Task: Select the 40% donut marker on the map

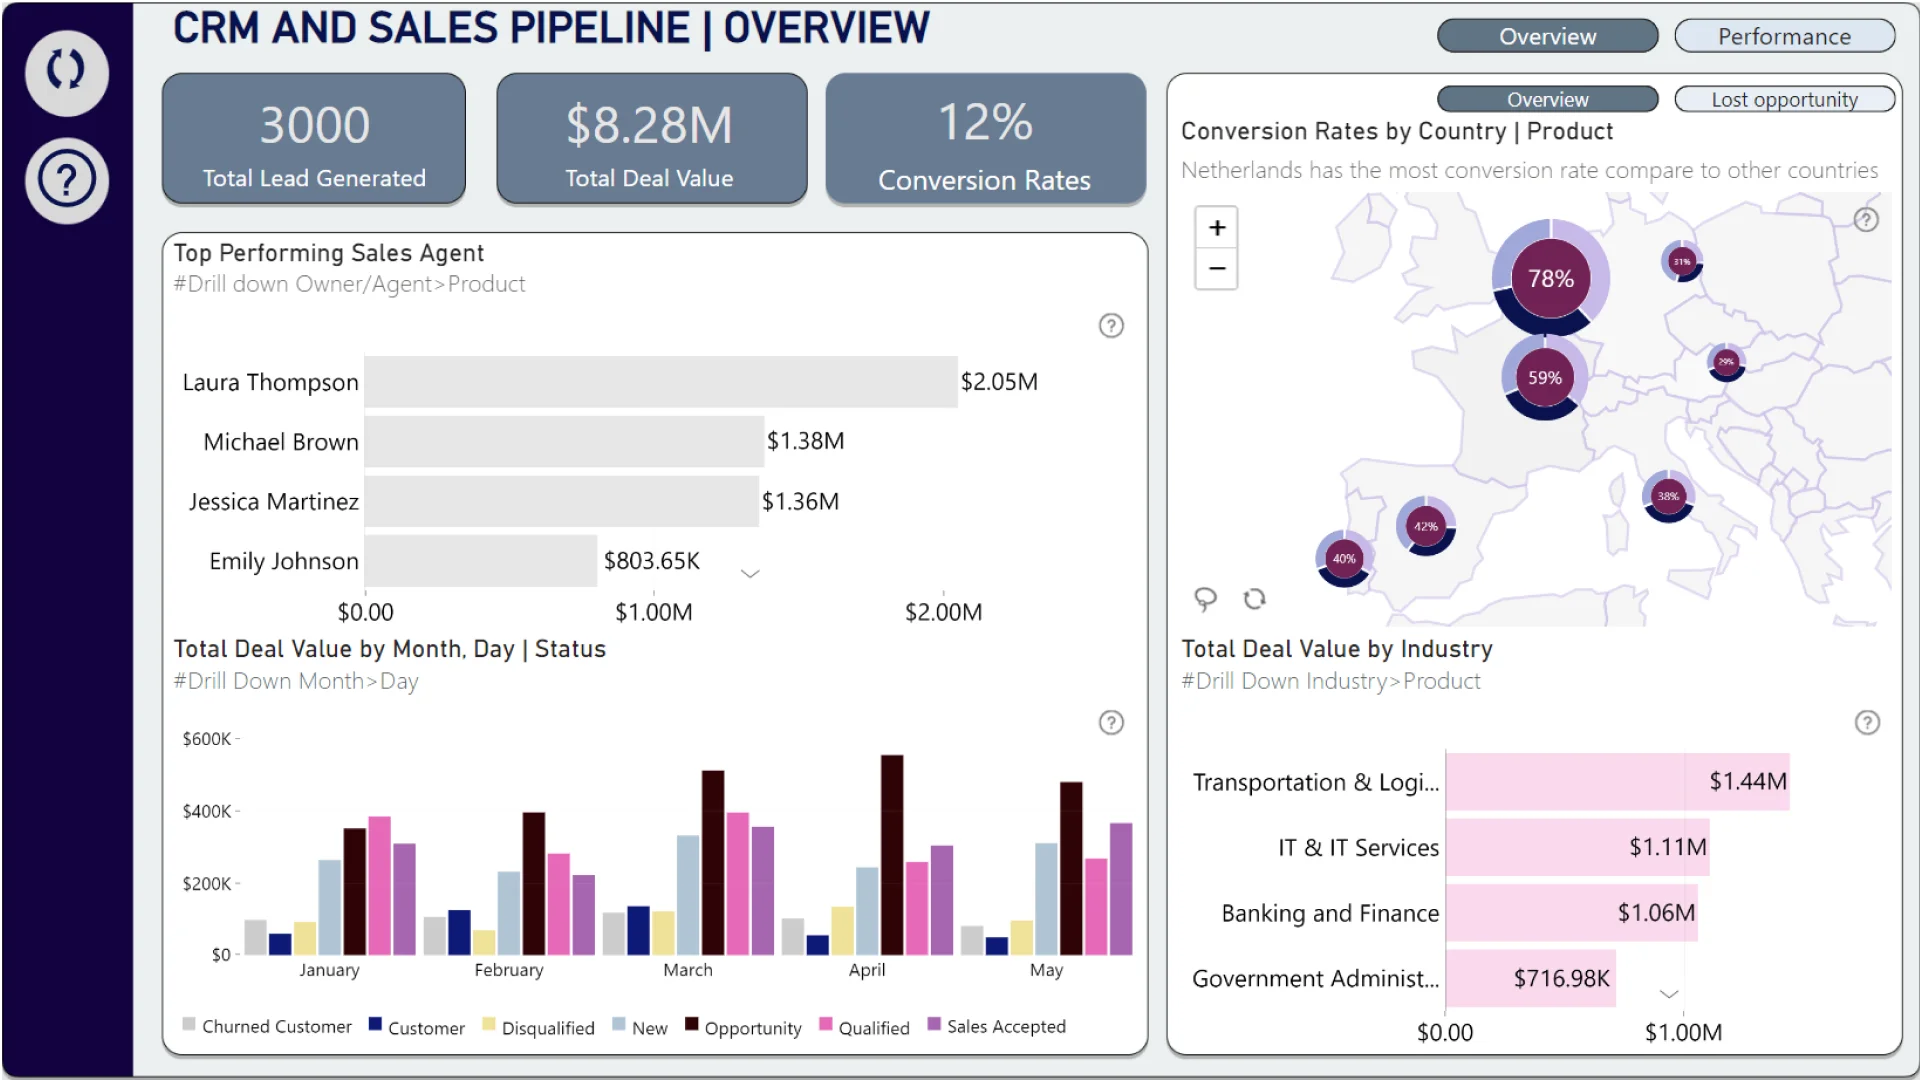Action: [1344, 559]
